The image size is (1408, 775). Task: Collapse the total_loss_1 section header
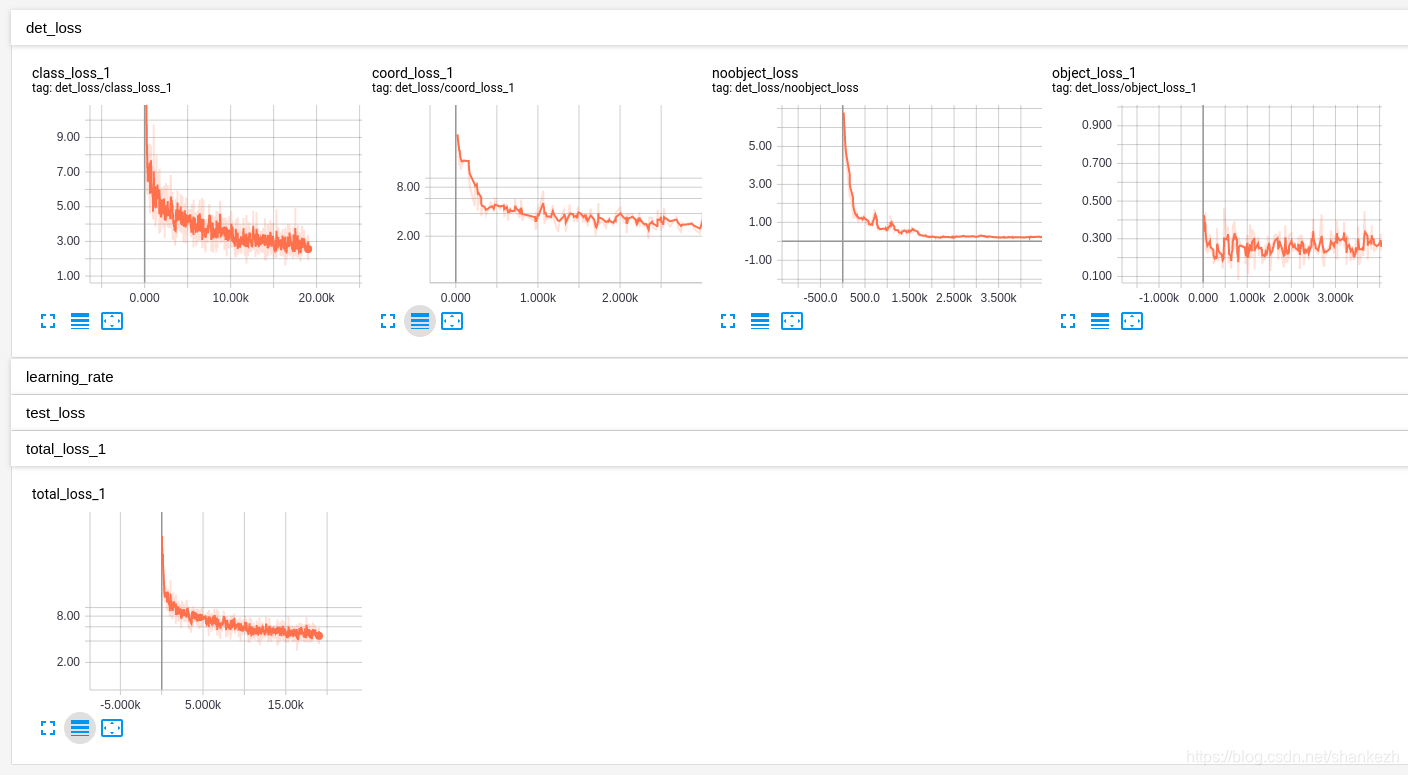click(x=709, y=449)
